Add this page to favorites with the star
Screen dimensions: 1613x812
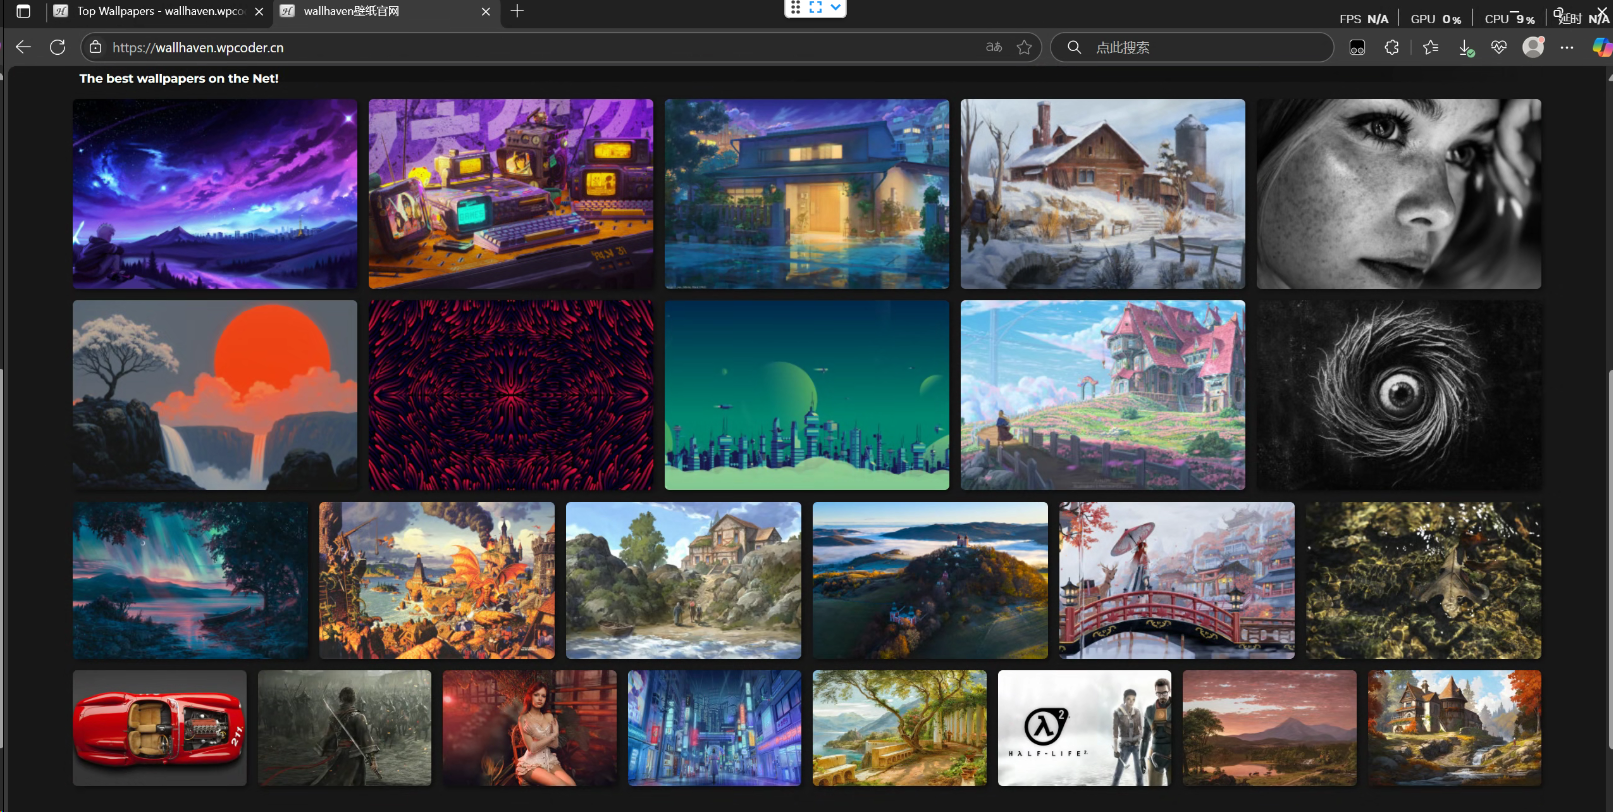pyautogui.click(x=1024, y=47)
